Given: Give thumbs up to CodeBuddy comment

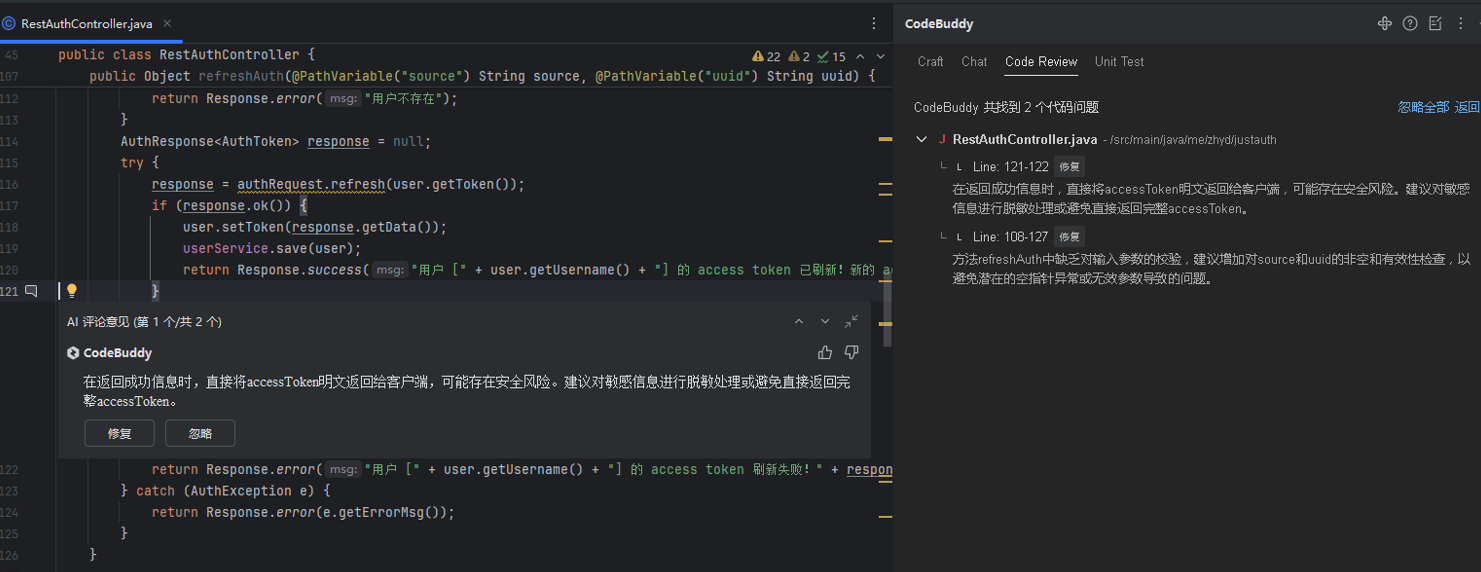Looking at the screenshot, I should pos(825,352).
